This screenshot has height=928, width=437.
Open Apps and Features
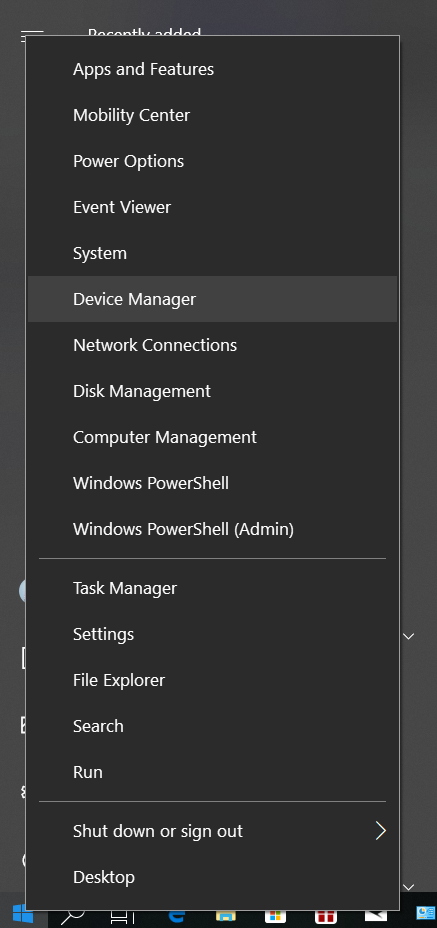[x=212, y=69]
